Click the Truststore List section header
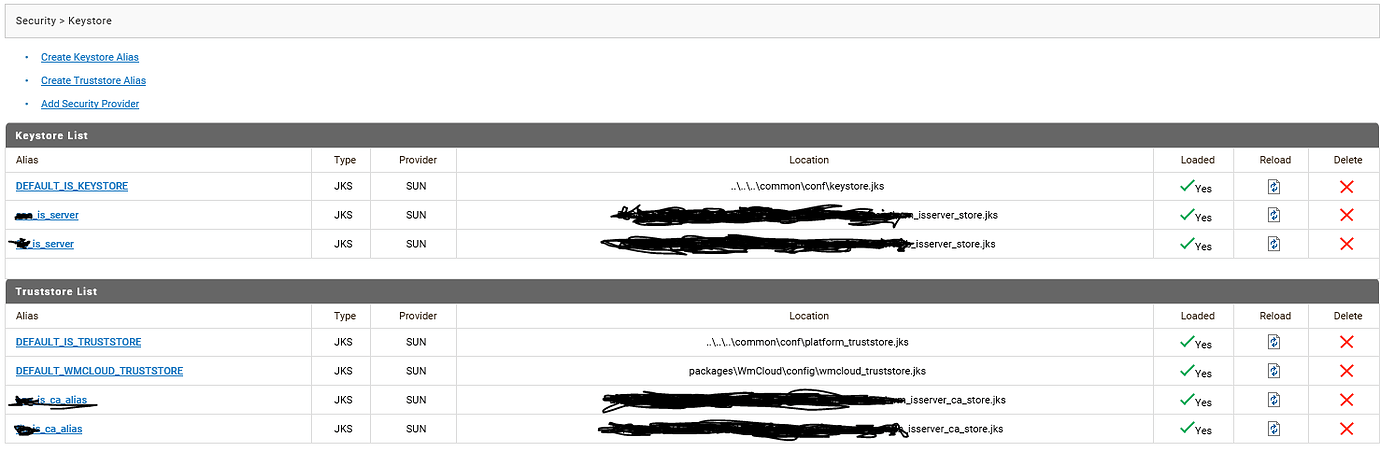Image resolution: width=1380 pixels, height=452 pixels. pos(690,291)
